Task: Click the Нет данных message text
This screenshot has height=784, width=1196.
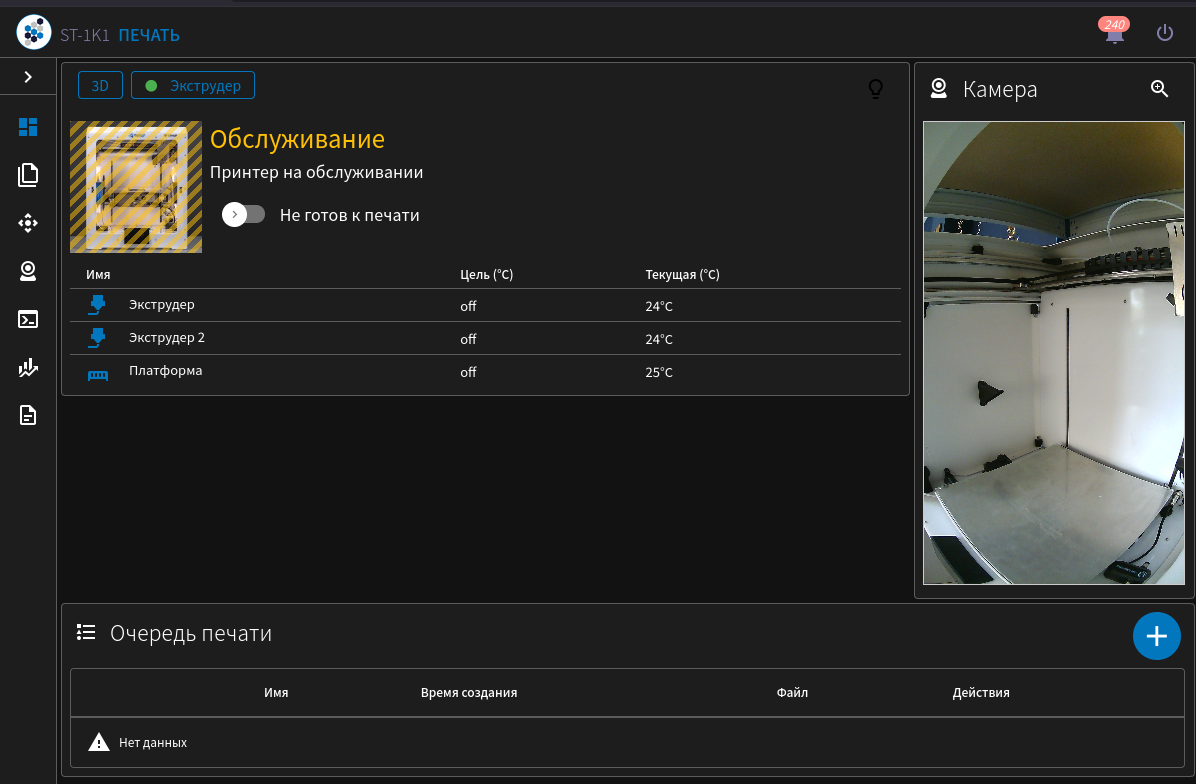Action: (153, 743)
